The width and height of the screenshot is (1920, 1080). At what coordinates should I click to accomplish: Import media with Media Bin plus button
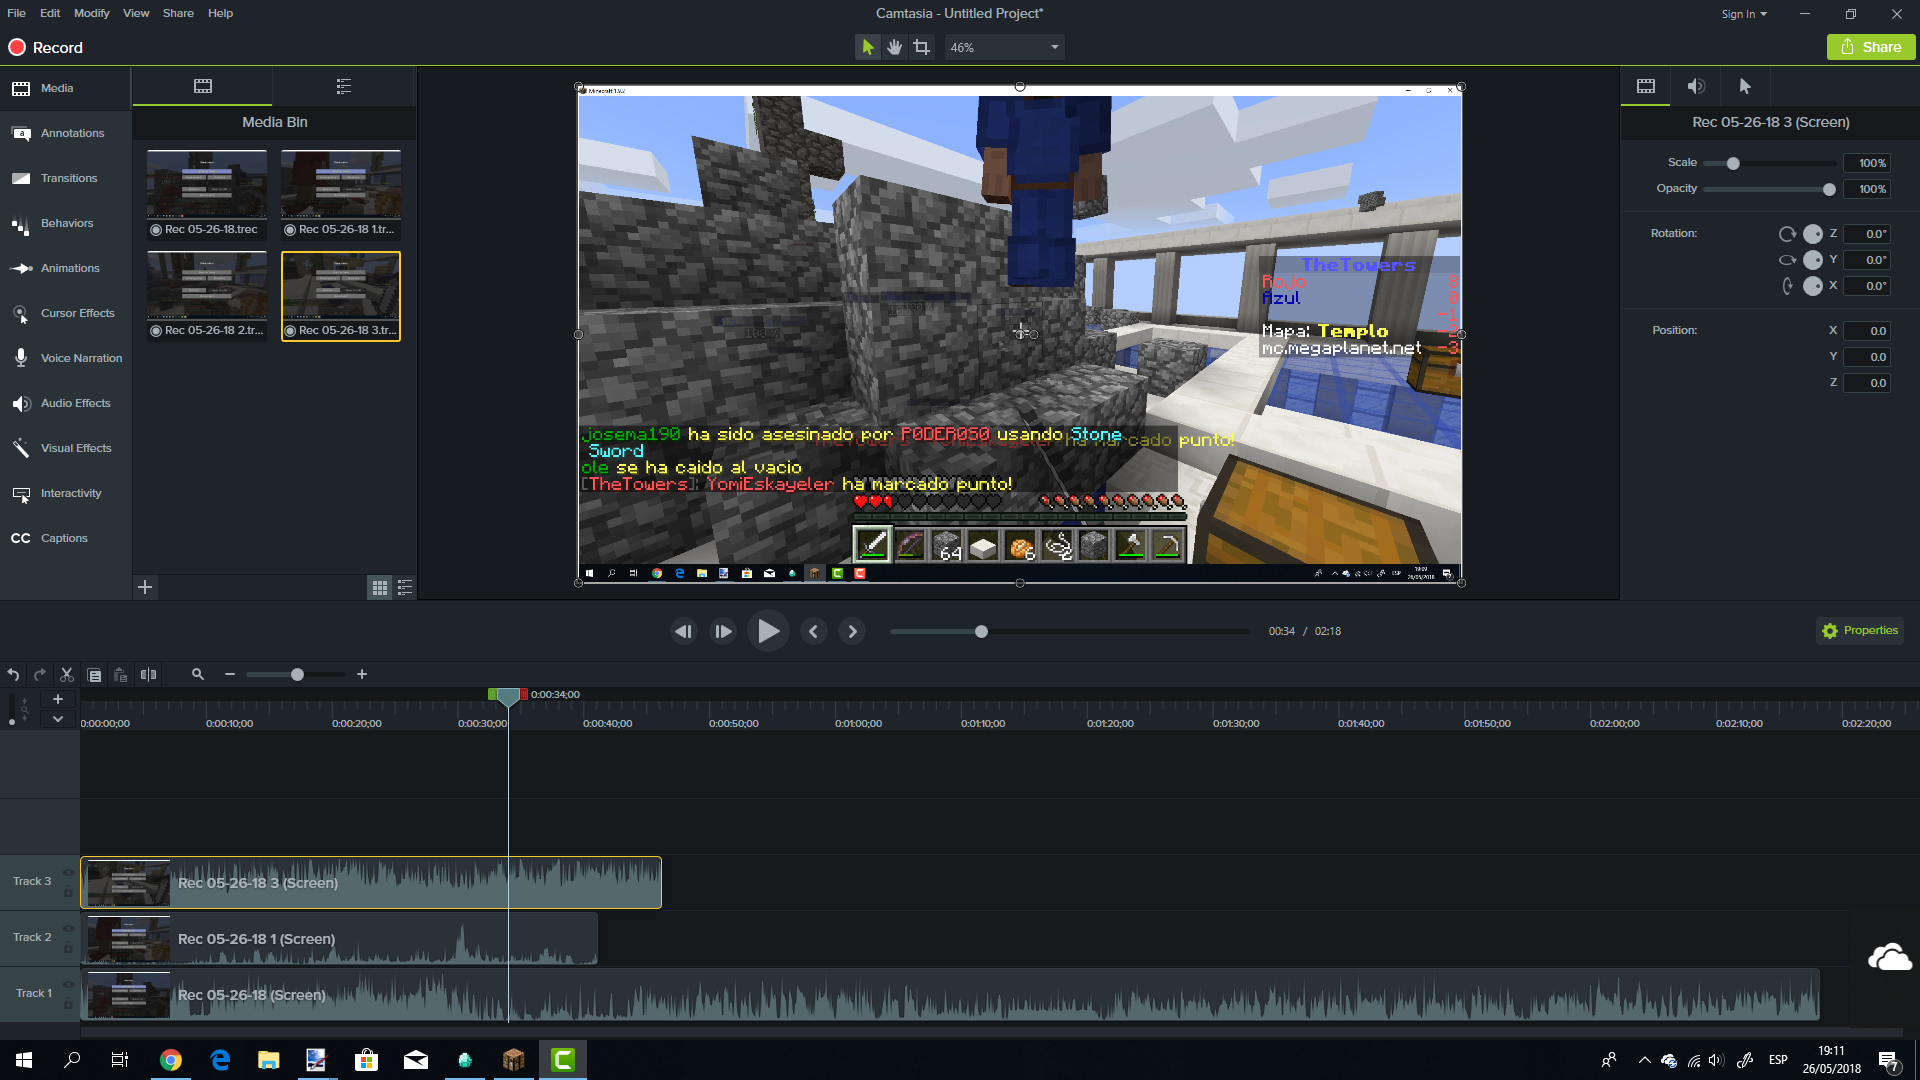coord(145,587)
